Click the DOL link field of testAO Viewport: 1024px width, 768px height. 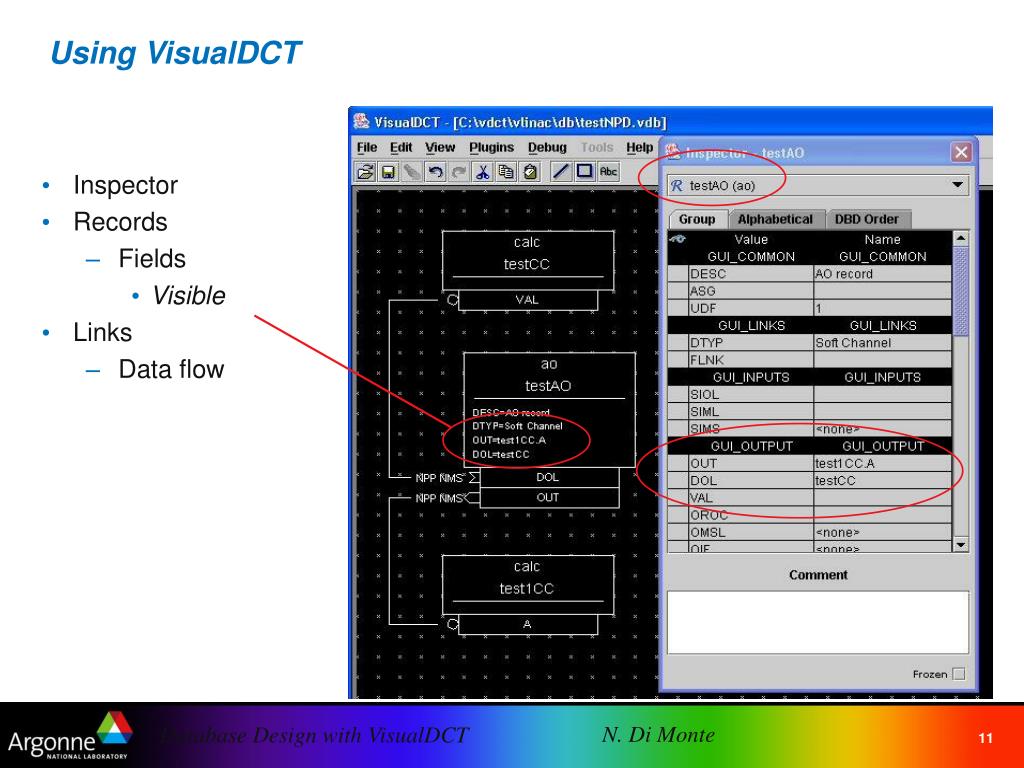point(549,477)
